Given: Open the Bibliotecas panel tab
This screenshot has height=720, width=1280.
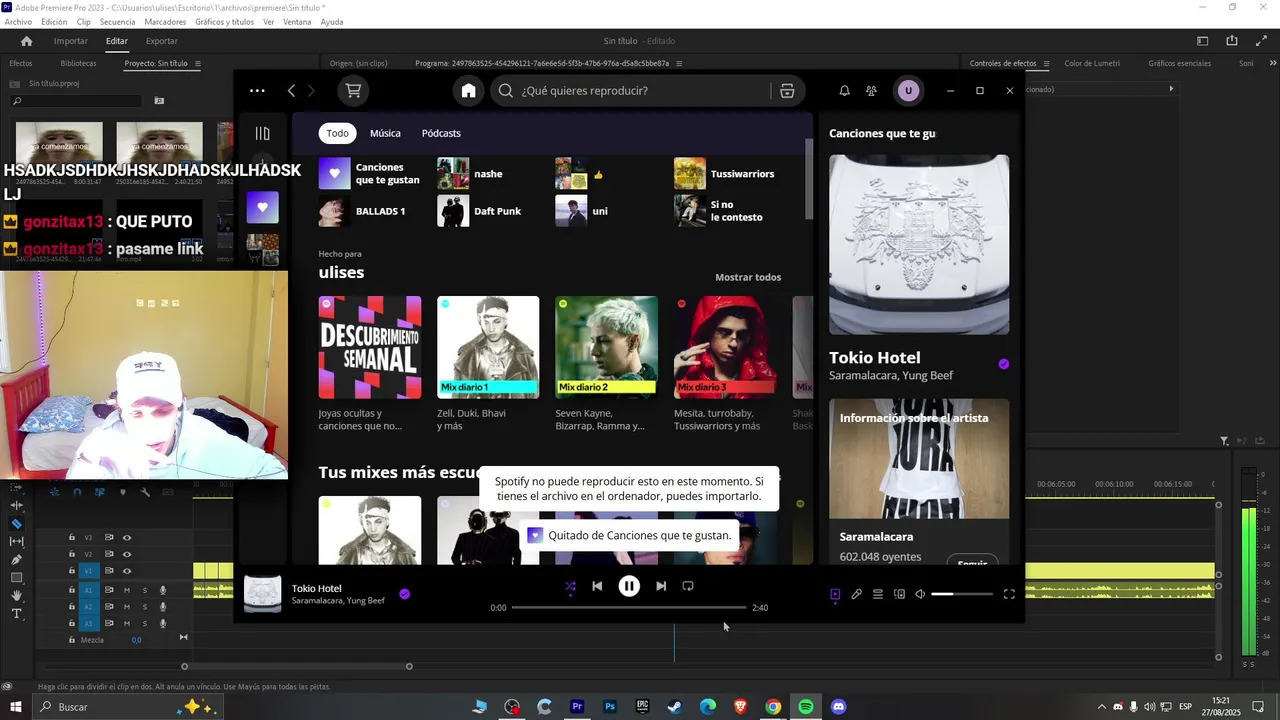Looking at the screenshot, I should (78, 63).
